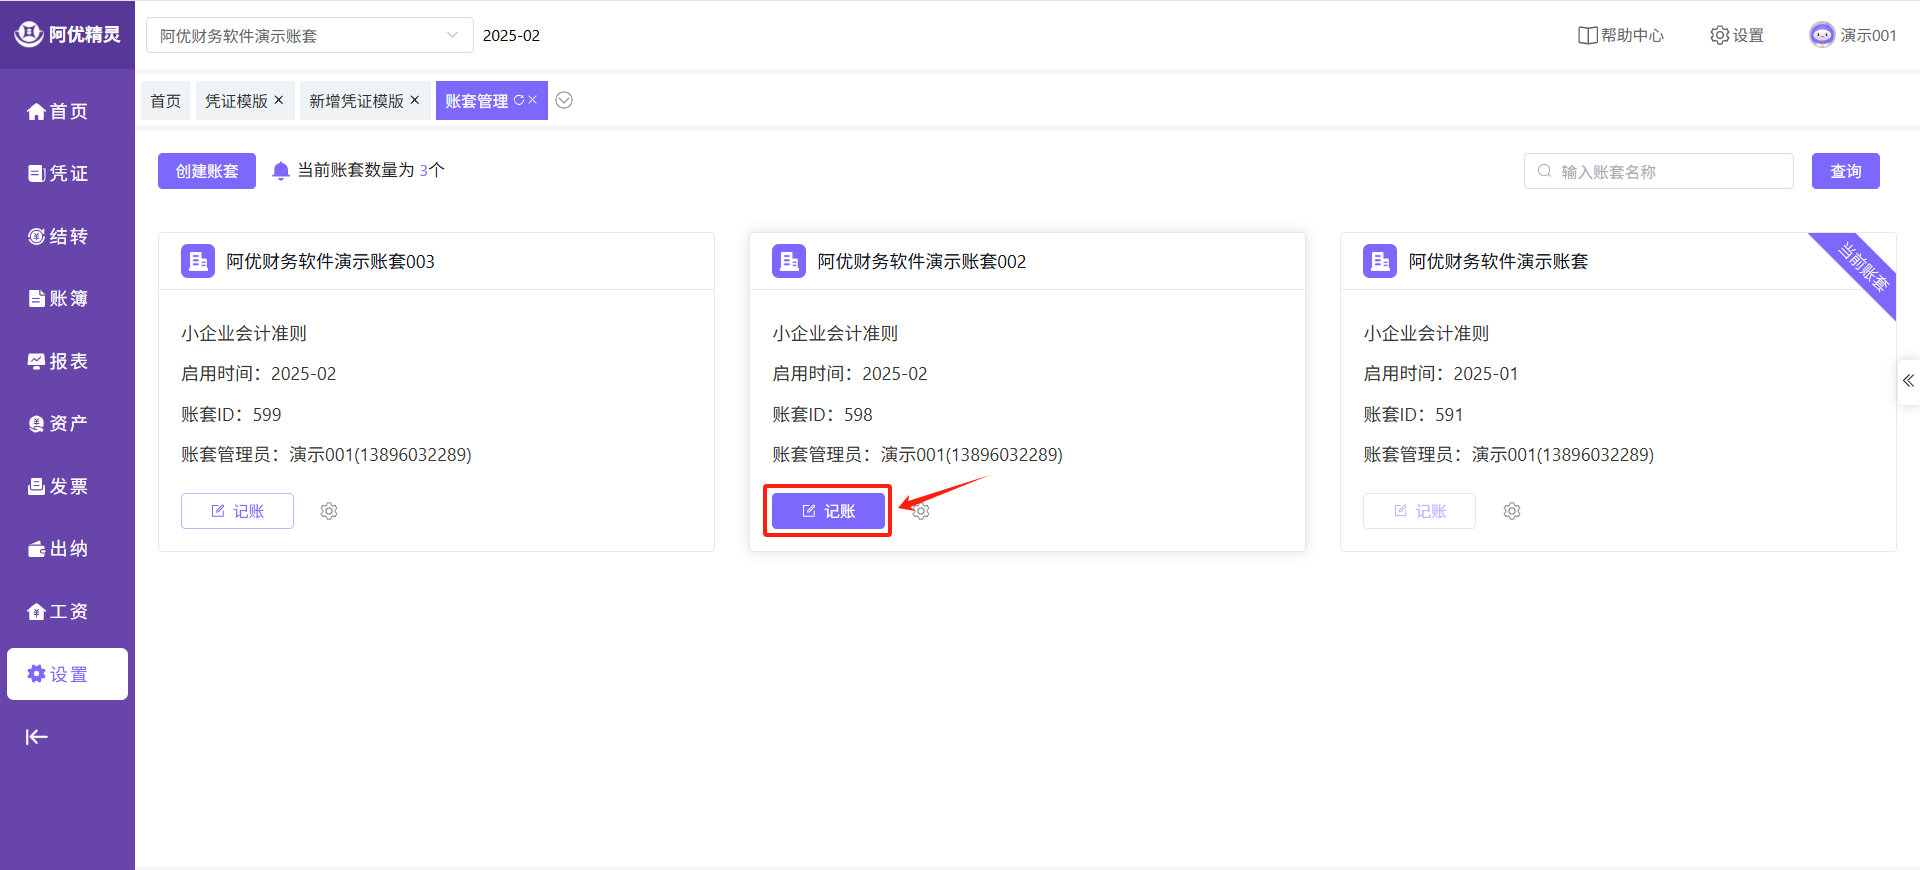Click 记账 on 演示账套002 card
The image size is (1920, 870).
pyautogui.click(x=828, y=511)
